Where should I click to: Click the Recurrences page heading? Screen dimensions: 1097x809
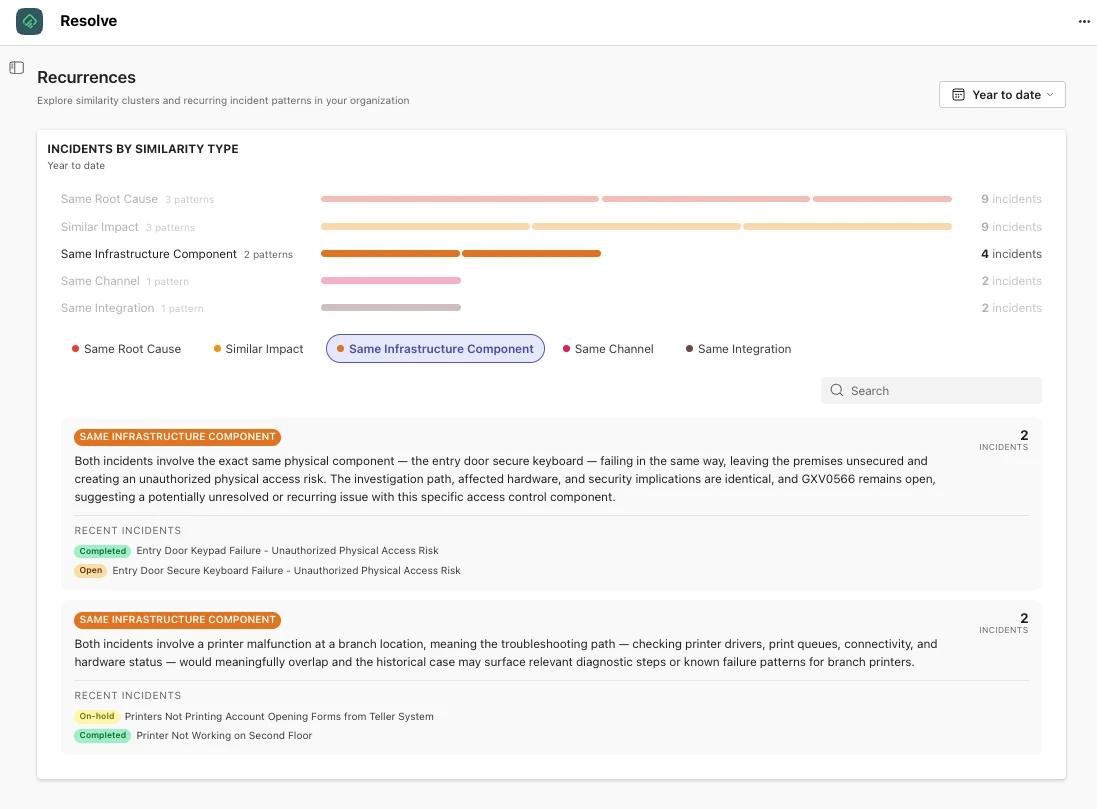pos(86,77)
